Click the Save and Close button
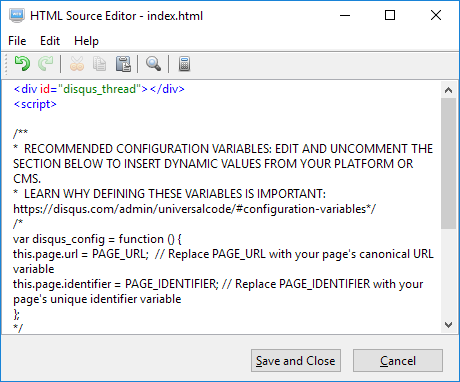 click(x=296, y=361)
